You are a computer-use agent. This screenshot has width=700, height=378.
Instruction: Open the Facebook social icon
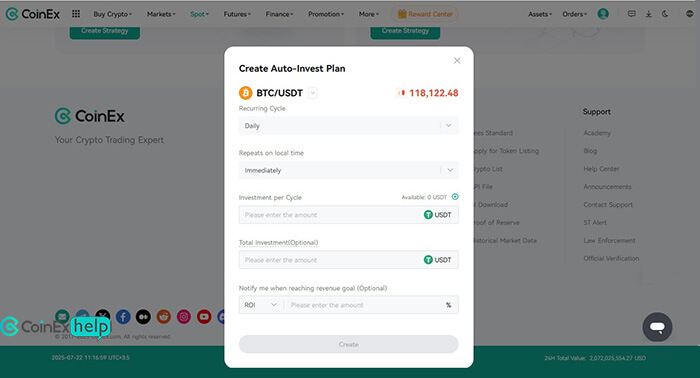[x=123, y=317]
